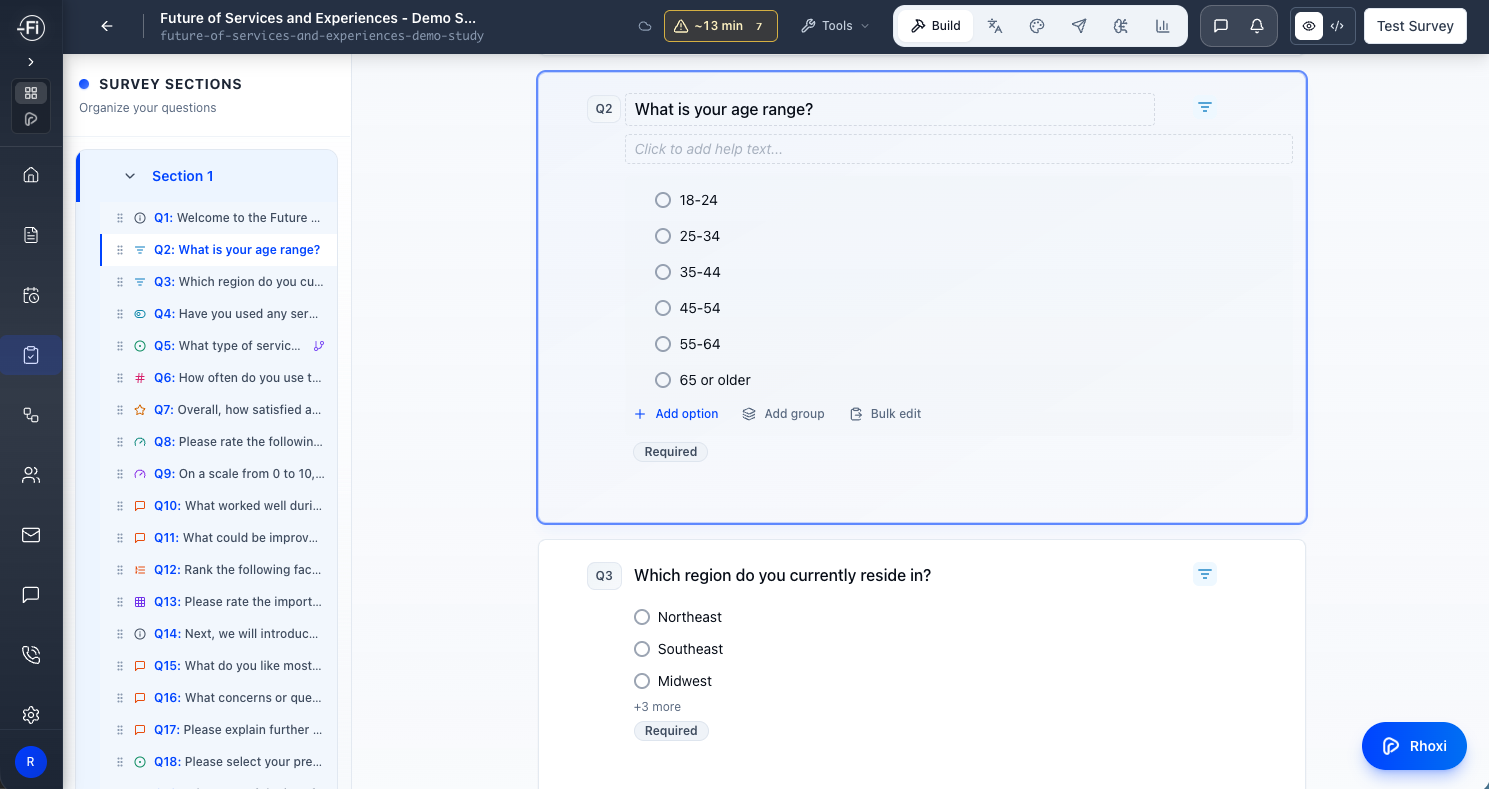The width and height of the screenshot is (1489, 789).
Task: Select the 65 or older radio option
Action: pos(662,380)
